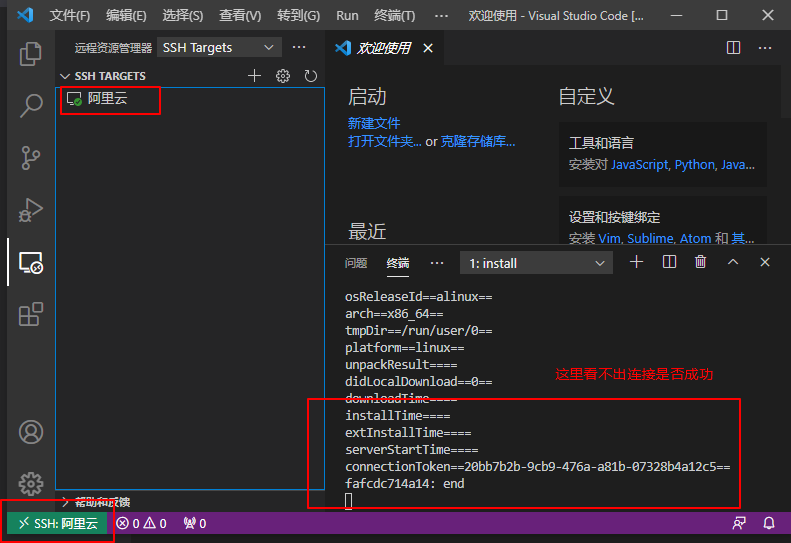Select the 欢迎使用 editor tab
Image resolution: width=791 pixels, height=543 pixels.
coord(383,48)
